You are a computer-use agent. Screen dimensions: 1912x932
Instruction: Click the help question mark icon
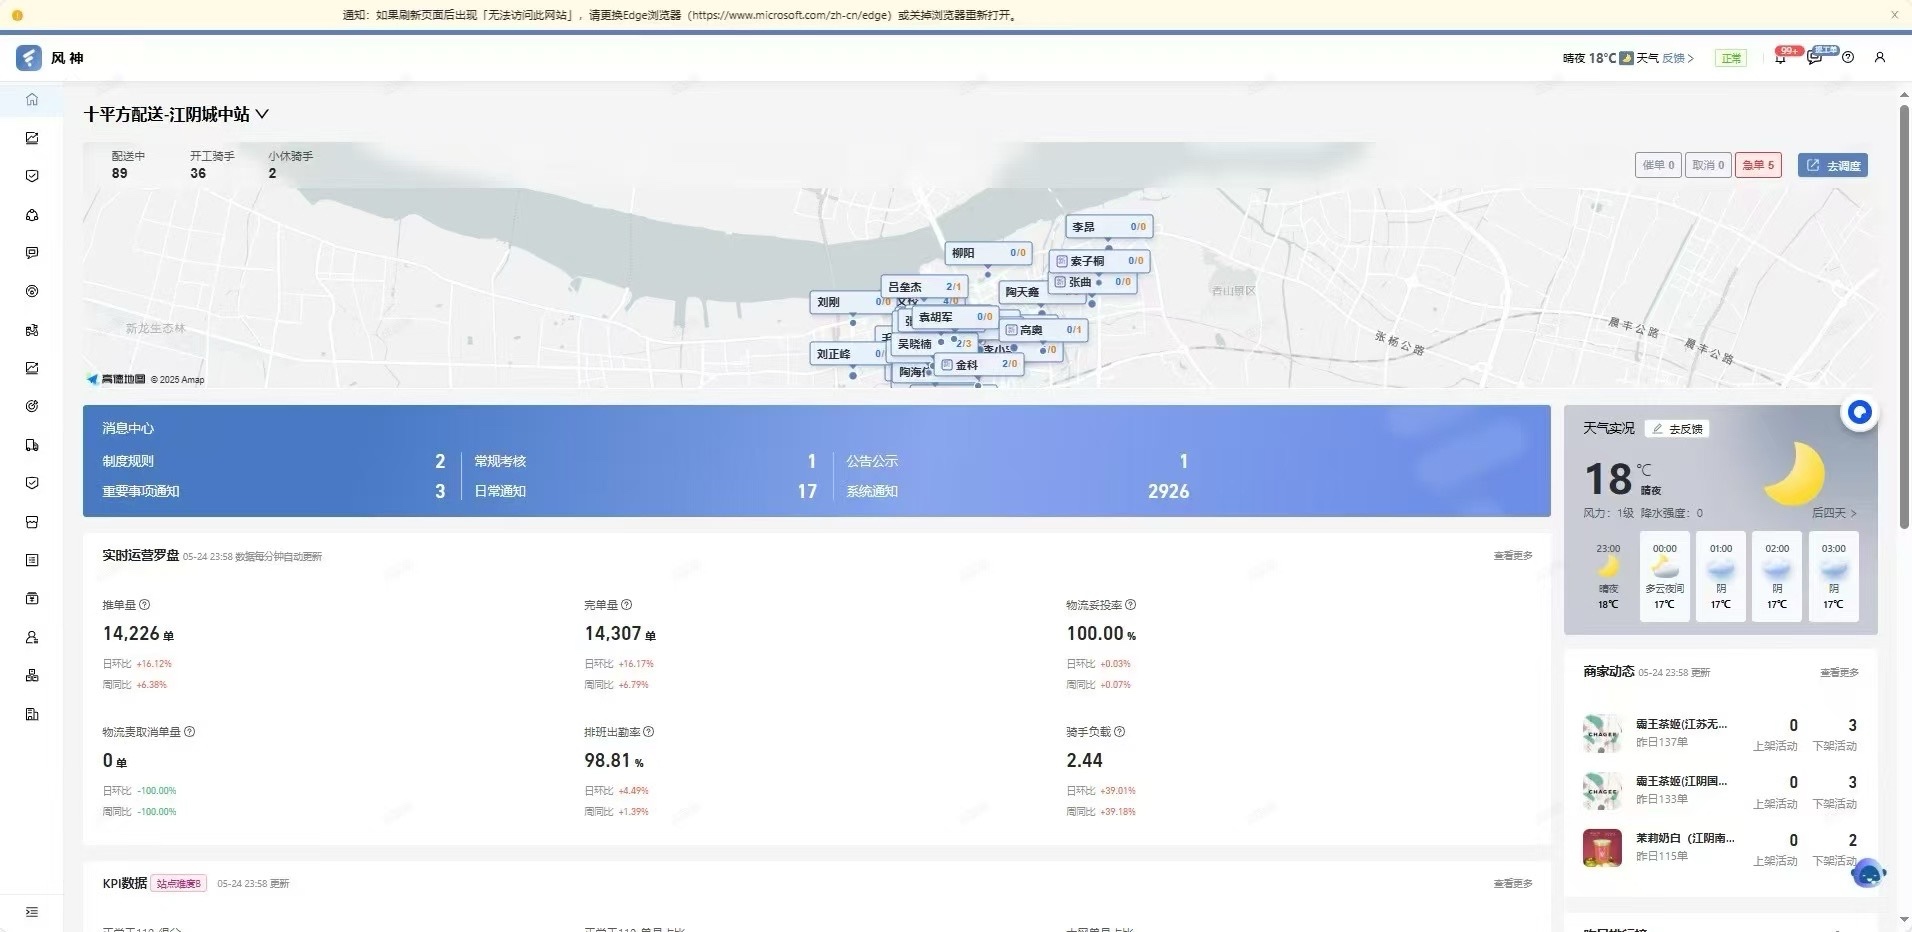point(1848,58)
